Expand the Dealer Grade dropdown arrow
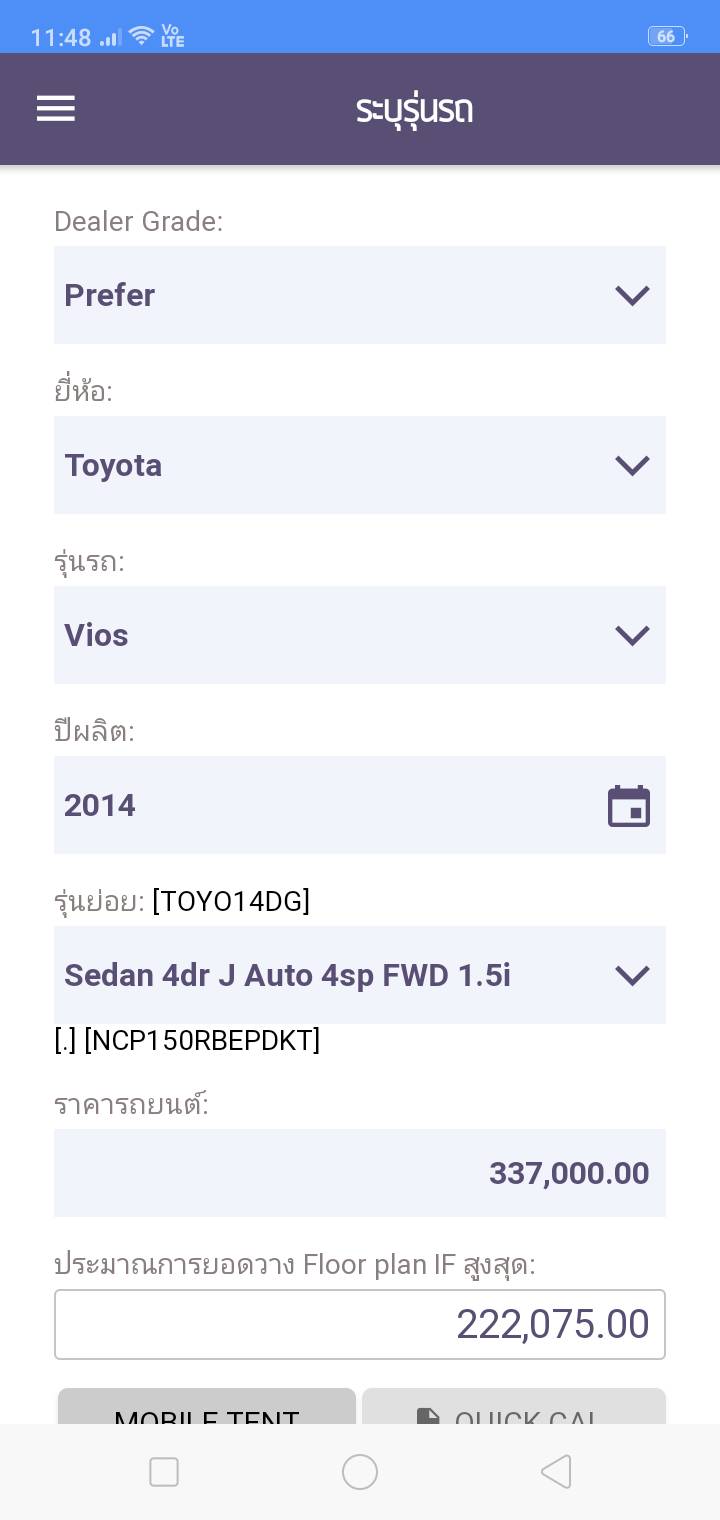 click(632, 295)
